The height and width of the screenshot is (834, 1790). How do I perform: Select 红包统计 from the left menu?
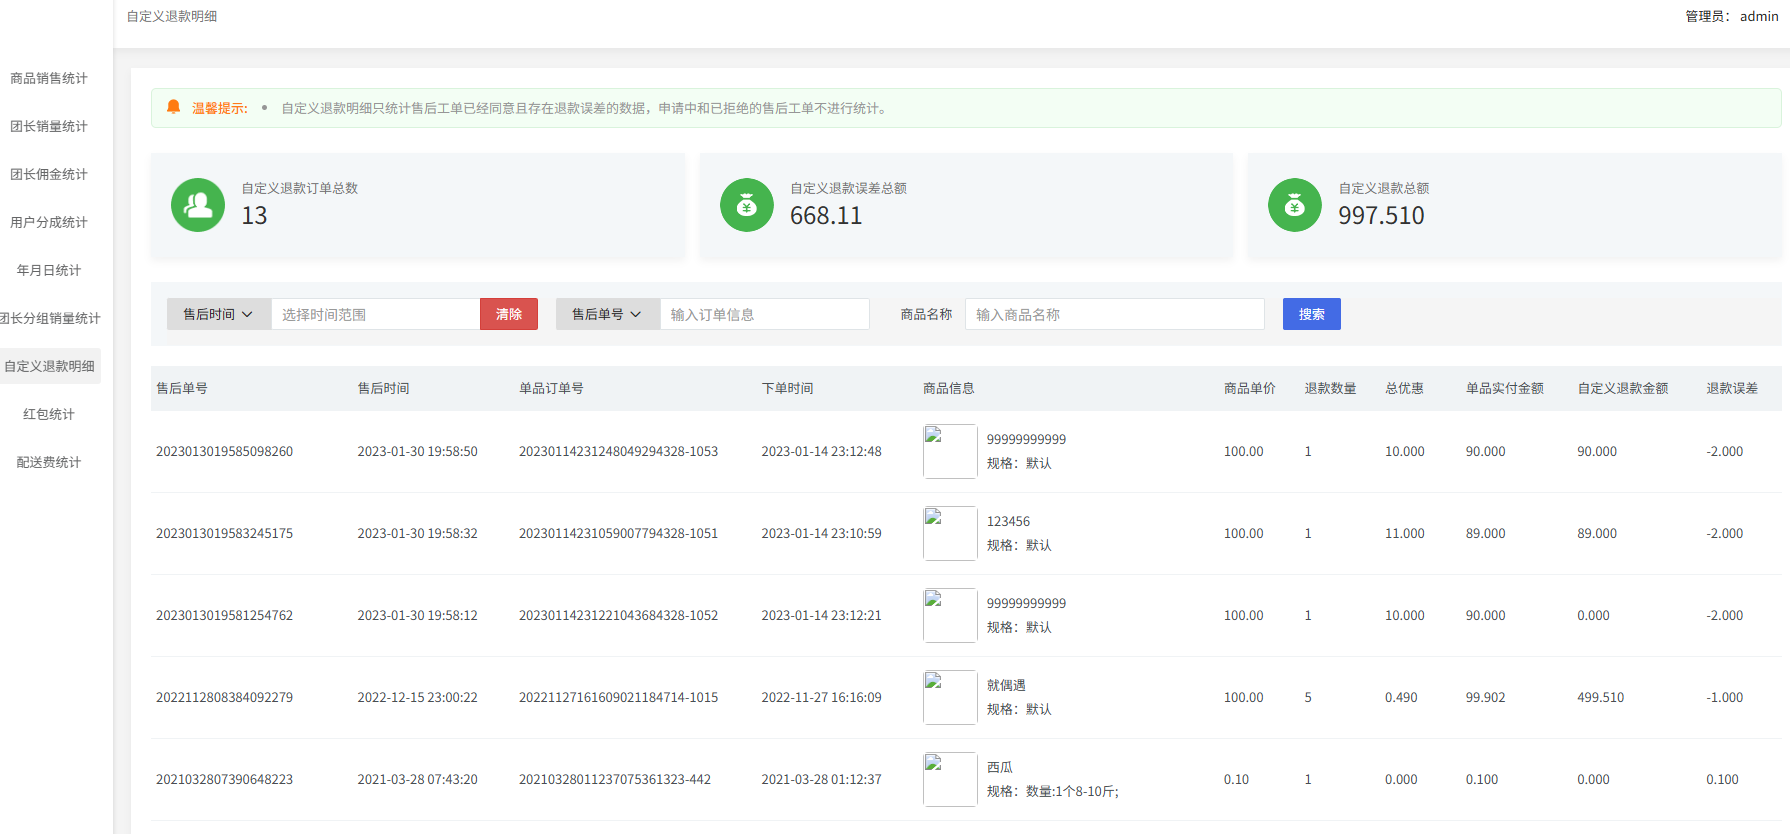click(49, 414)
